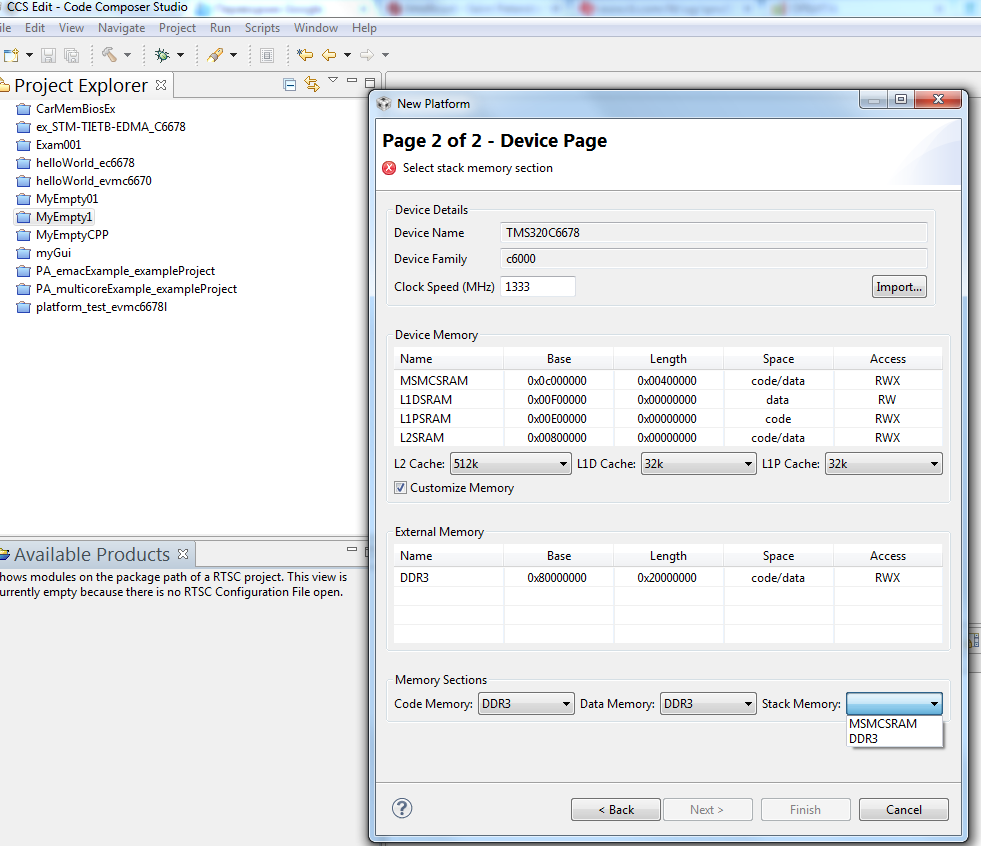Click the Build hammer icon
Viewport: 981px width, 846px height.
109,54
